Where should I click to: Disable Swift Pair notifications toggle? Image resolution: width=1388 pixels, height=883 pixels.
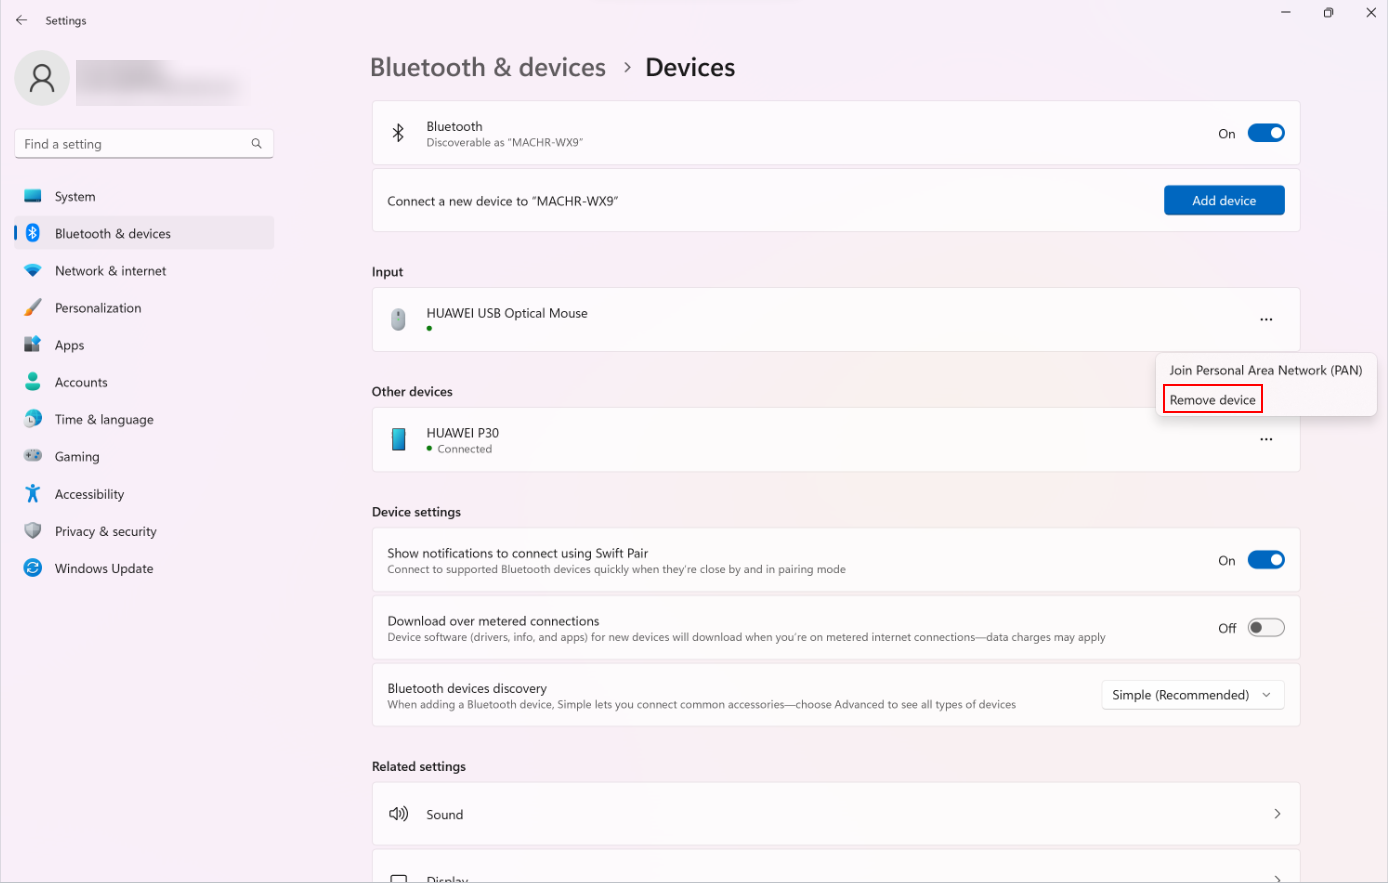click(x=1266, y=560)
